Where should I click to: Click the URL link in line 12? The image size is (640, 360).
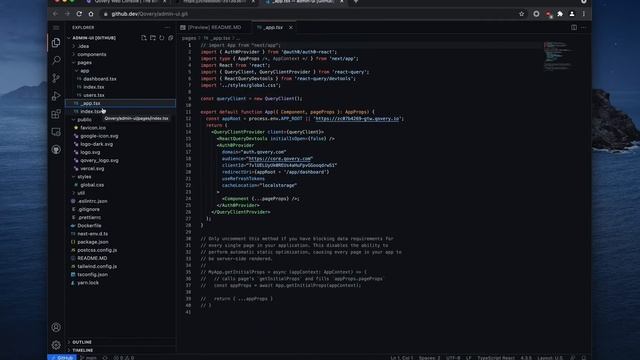(357, 119)
